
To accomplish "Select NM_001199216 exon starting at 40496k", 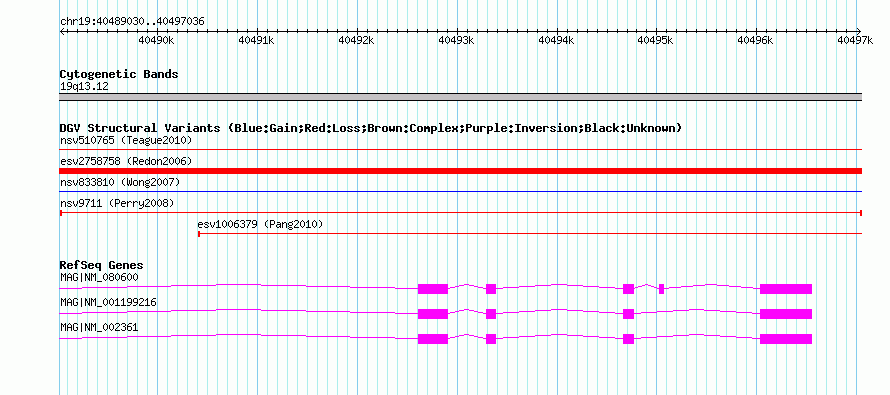I will pos(786,314).
